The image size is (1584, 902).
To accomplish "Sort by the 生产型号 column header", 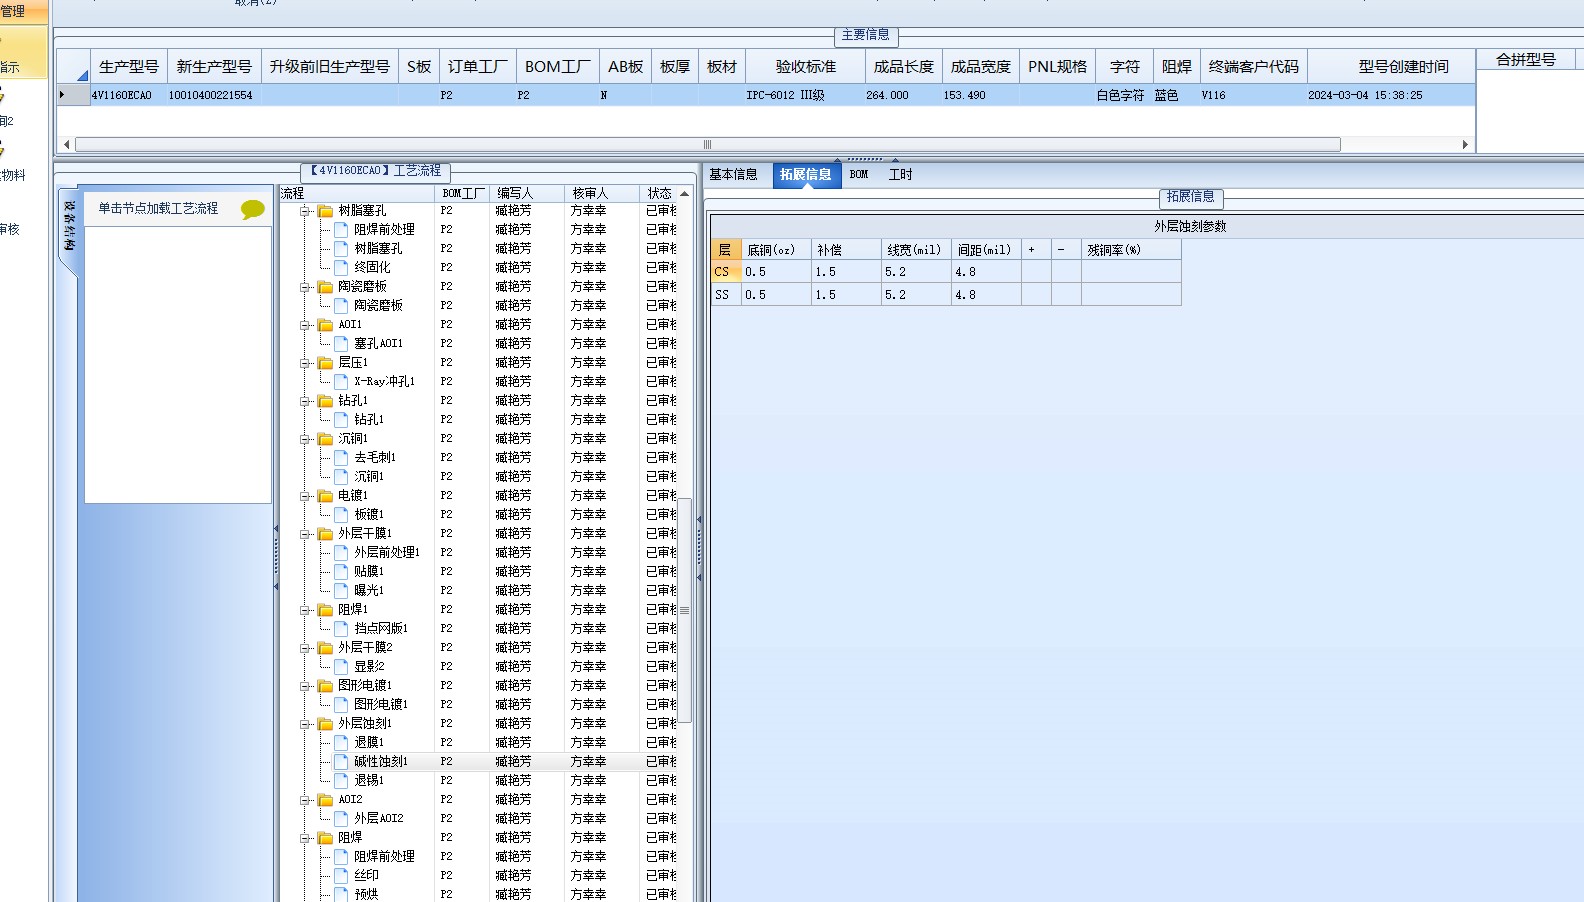I will click(129, 67).
